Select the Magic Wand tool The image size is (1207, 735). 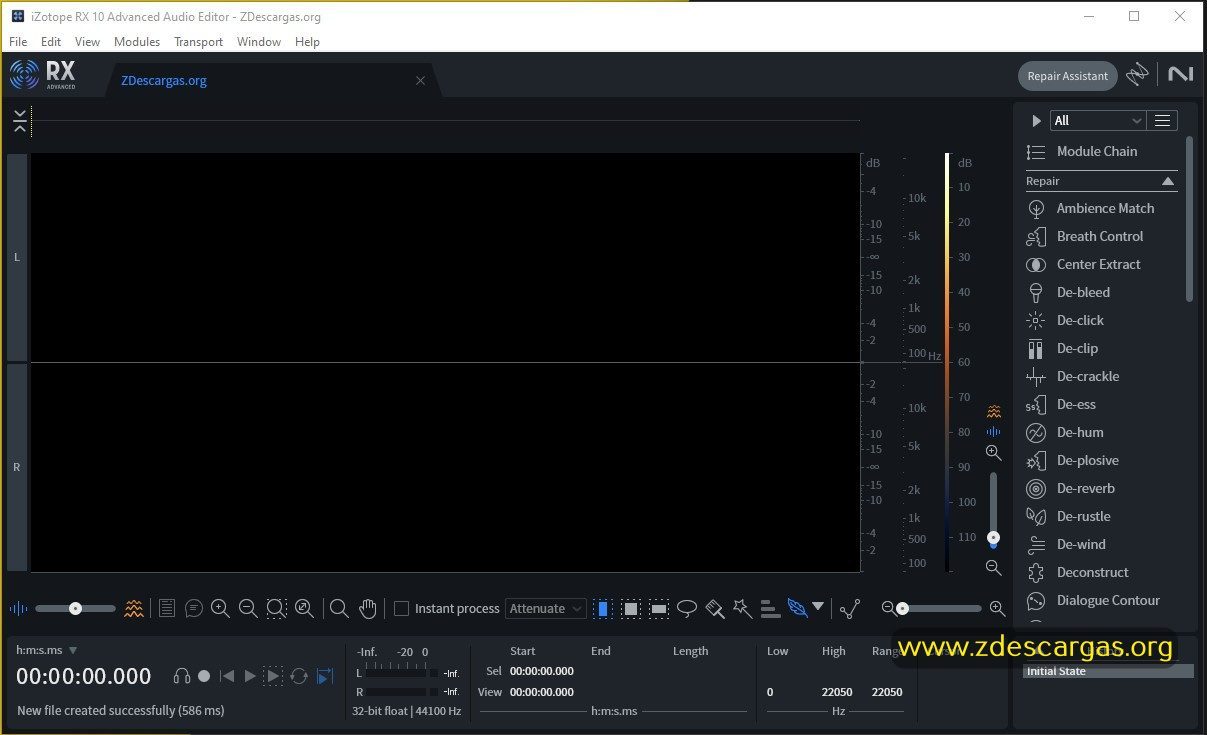pyautogui.click(x=742, y=608)
